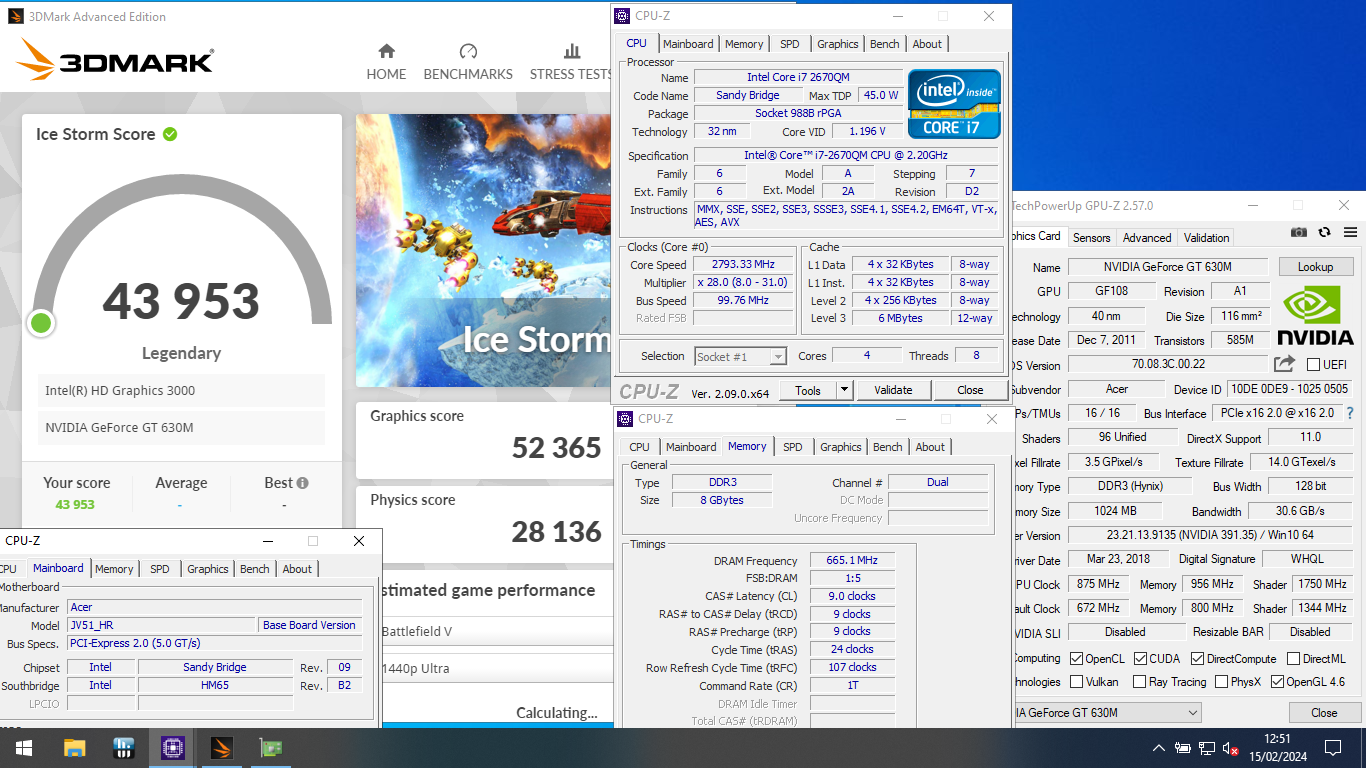
Task: Switch to Bench tab in top CPU-Z window
Action: (884, 44)
